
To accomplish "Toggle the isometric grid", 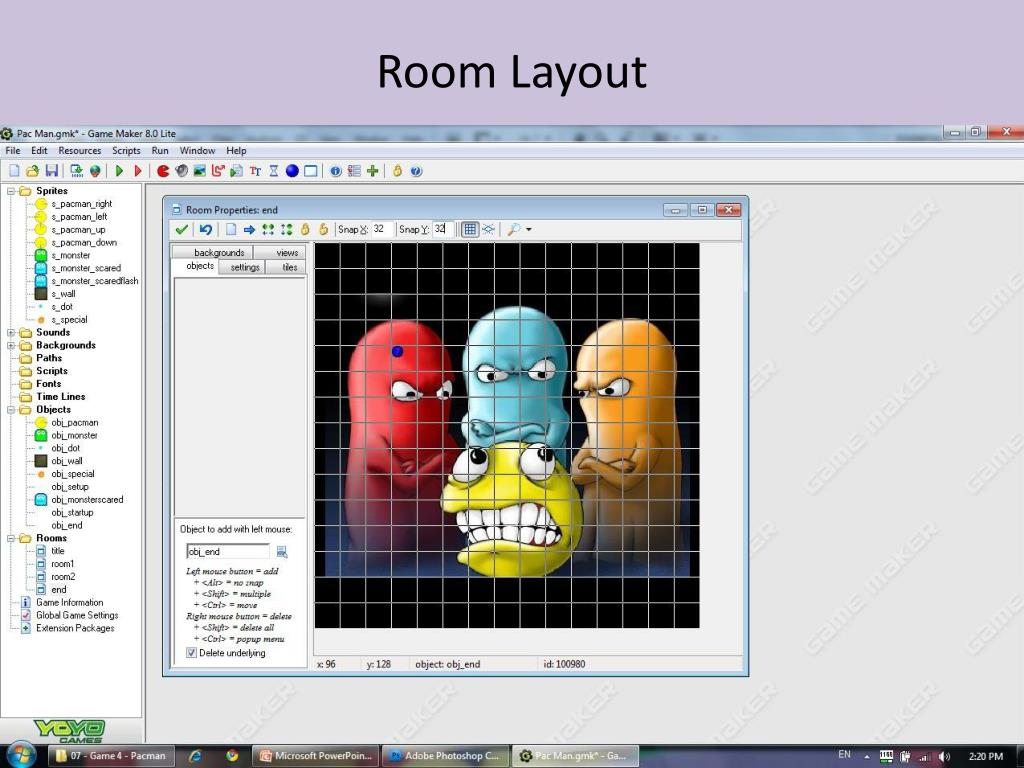I will [488, 229].
